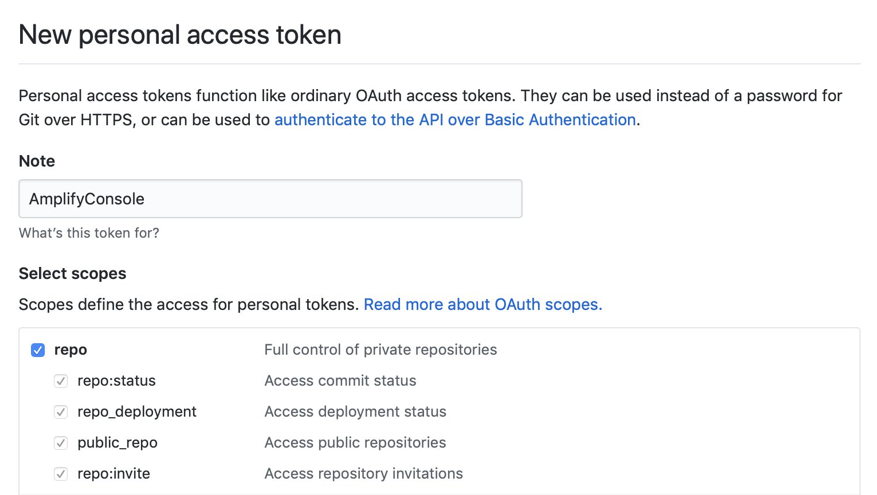
Task: Click the New personal access token heading
Action: pos(180,35)
